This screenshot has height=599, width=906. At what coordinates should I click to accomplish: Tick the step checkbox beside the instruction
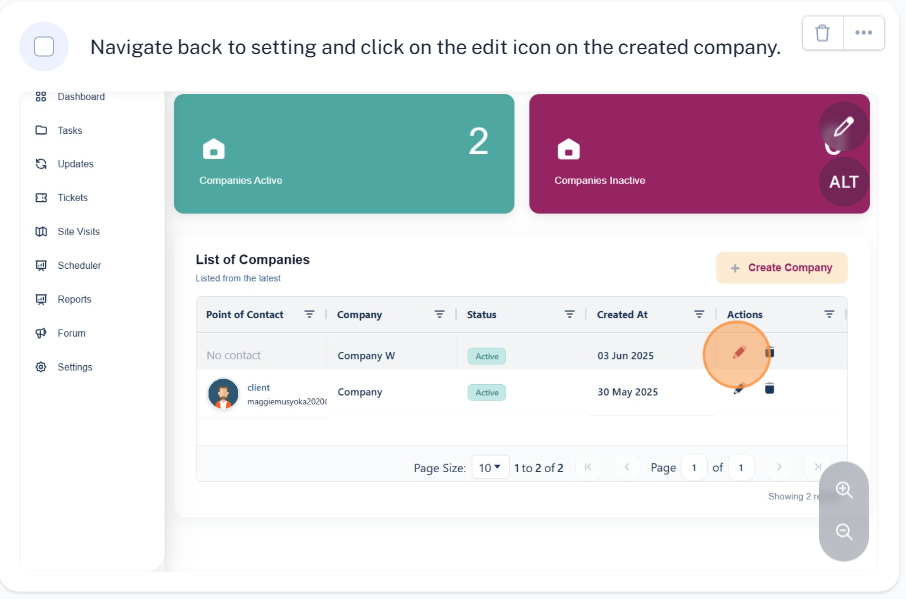(x=44, y=47)
